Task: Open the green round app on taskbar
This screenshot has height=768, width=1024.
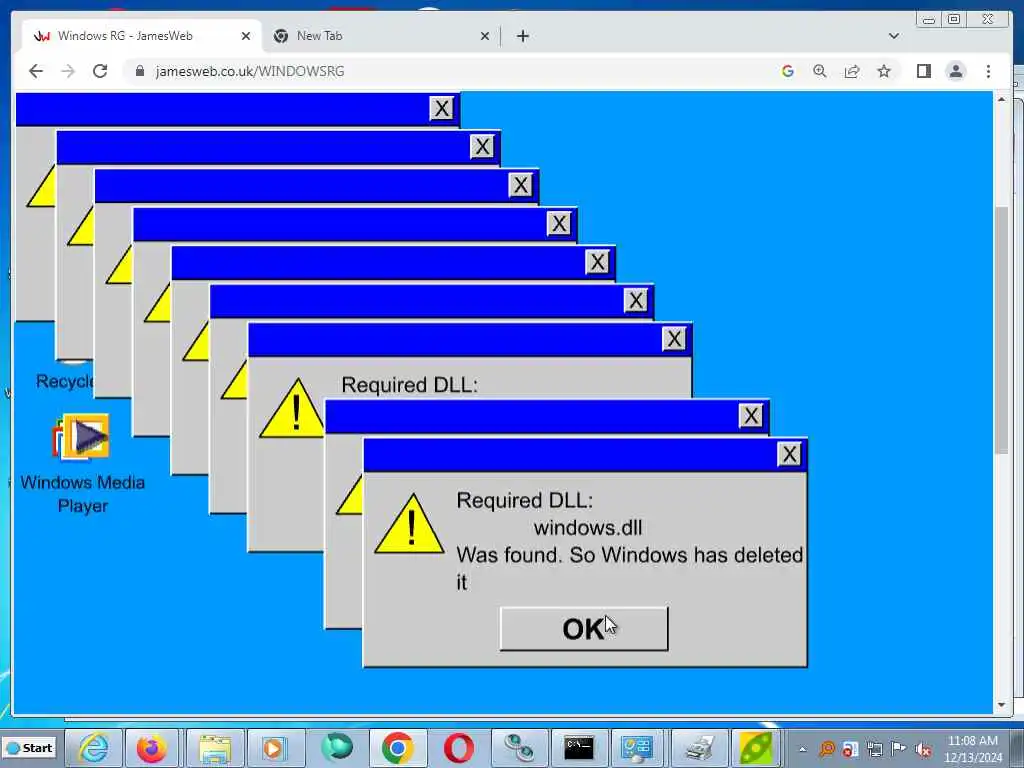Action: point(337,748)
